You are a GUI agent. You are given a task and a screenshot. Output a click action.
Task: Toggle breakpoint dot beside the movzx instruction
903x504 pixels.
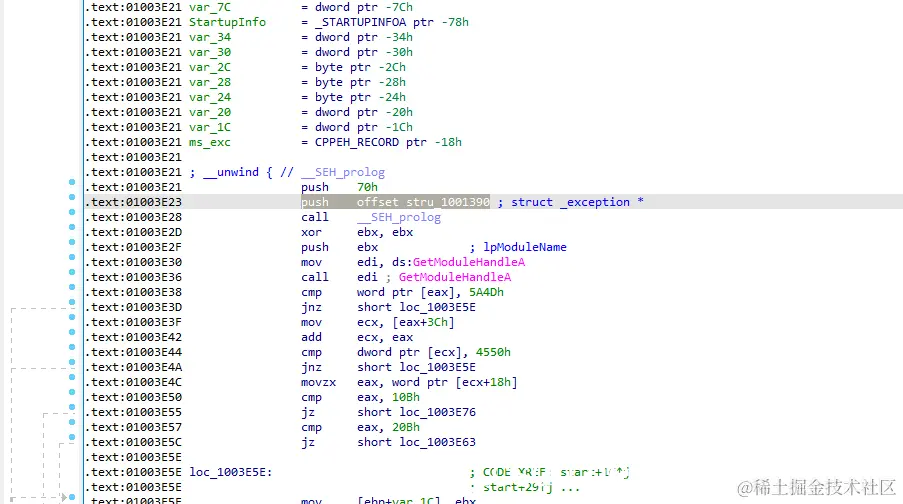(72, 377)
